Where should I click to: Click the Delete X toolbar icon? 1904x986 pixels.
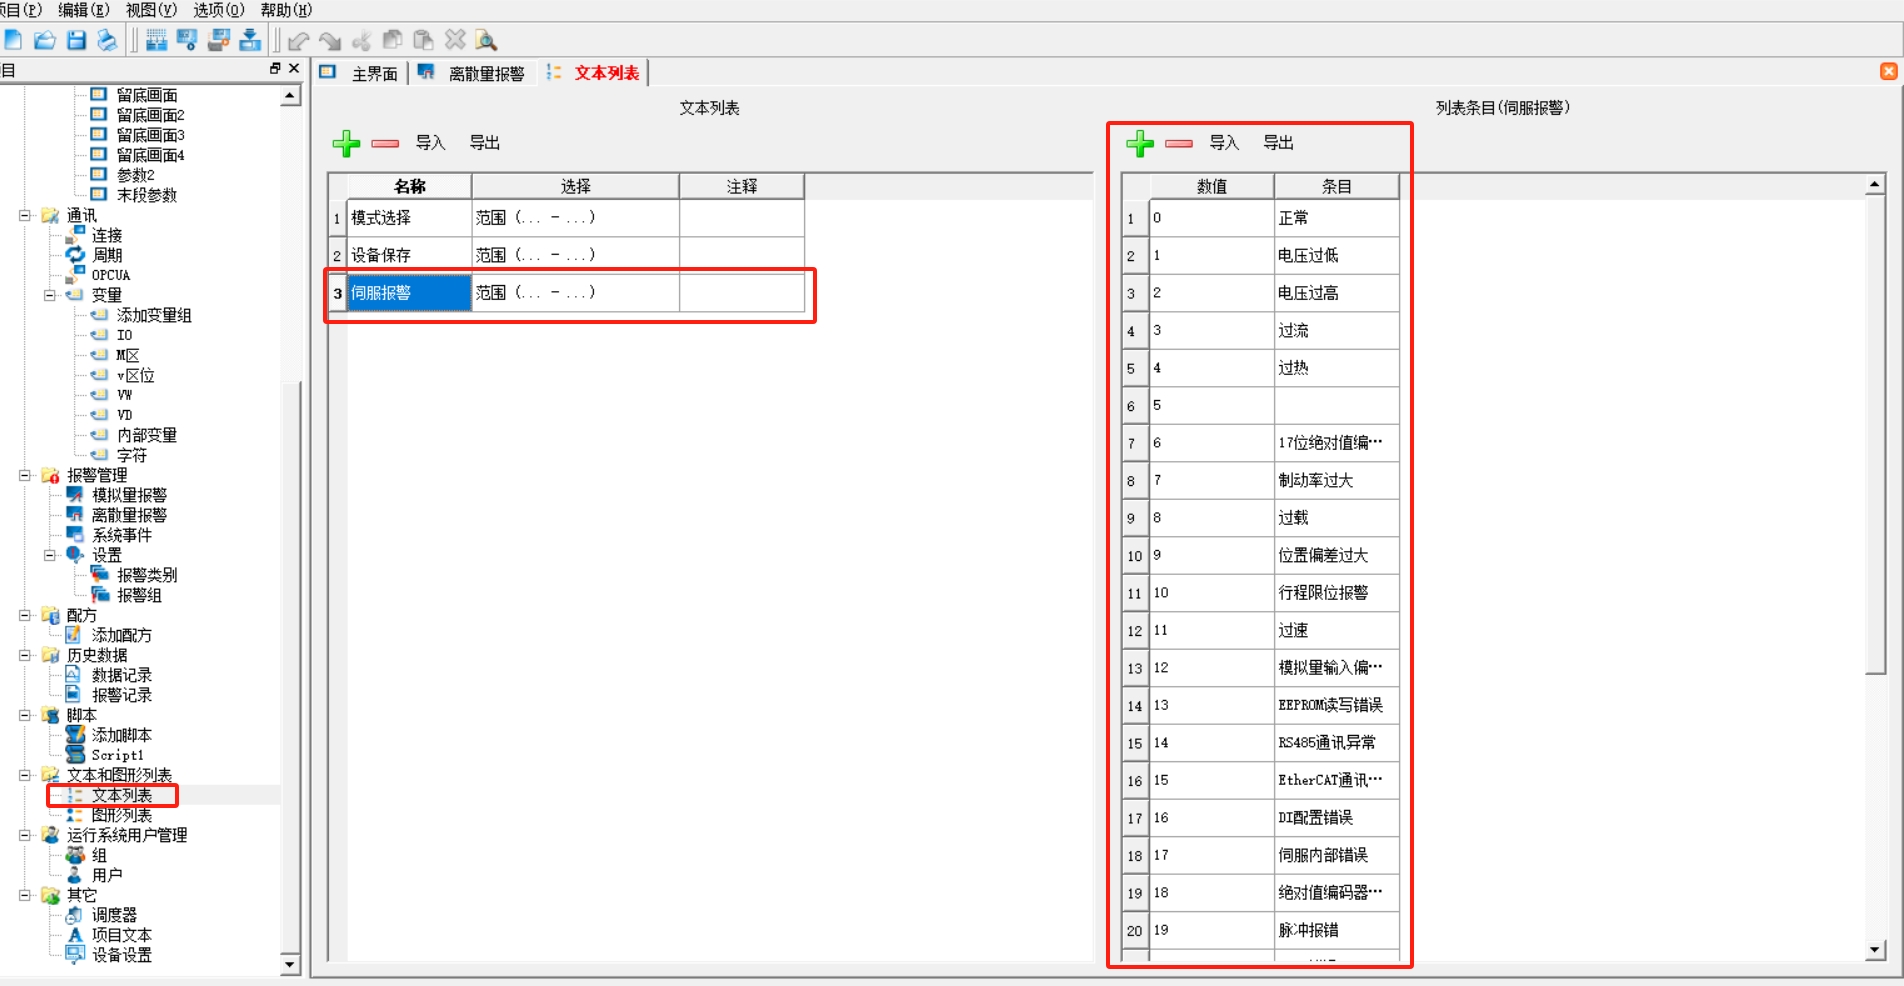pyautogui.click(x=455, y=40)
